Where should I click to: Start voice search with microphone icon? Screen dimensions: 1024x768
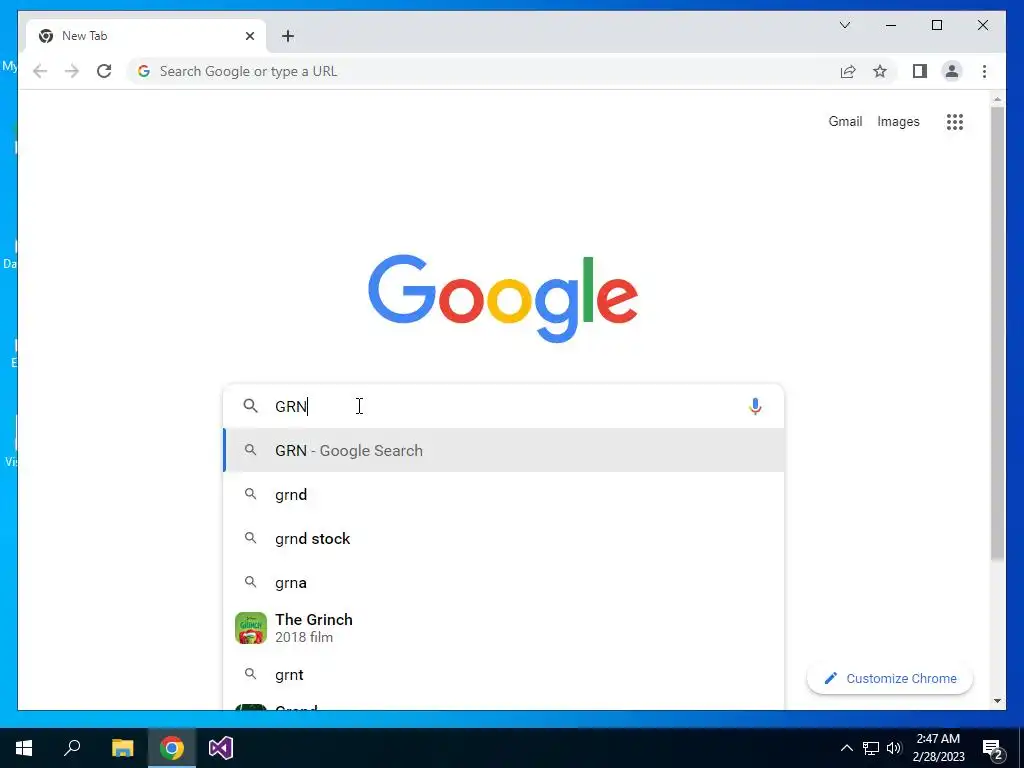point(755,406)
